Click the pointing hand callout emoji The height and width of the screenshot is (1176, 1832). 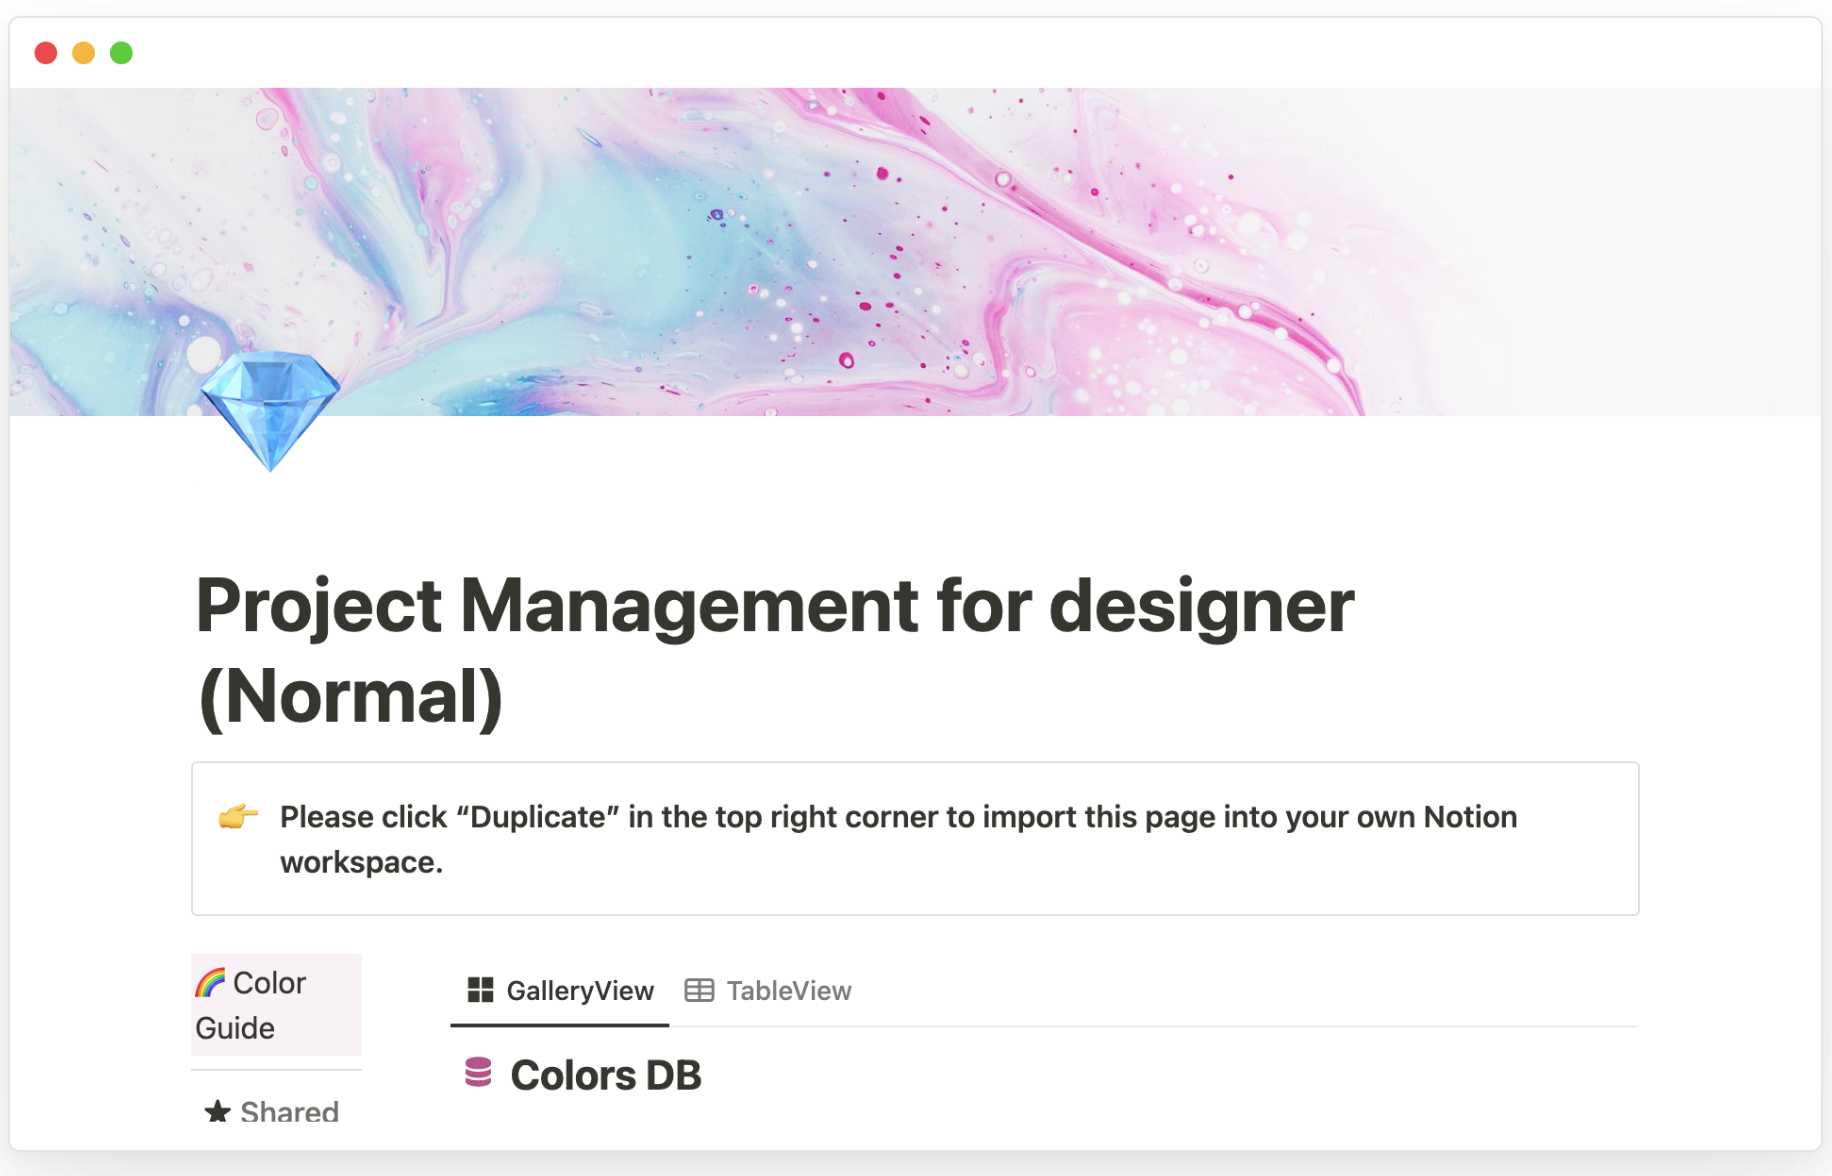pos(238,817)
